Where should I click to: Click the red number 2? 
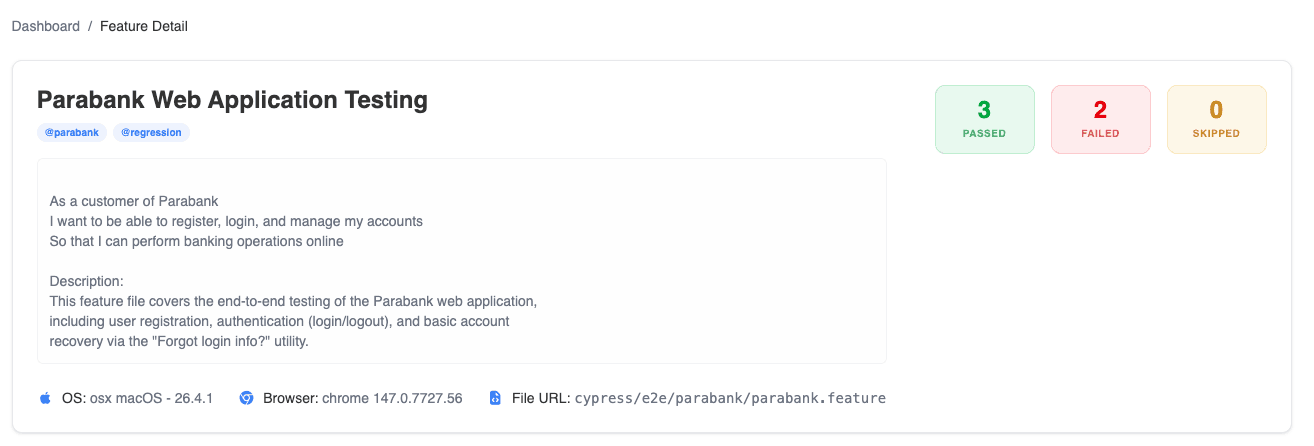[x=1100, y=110]
